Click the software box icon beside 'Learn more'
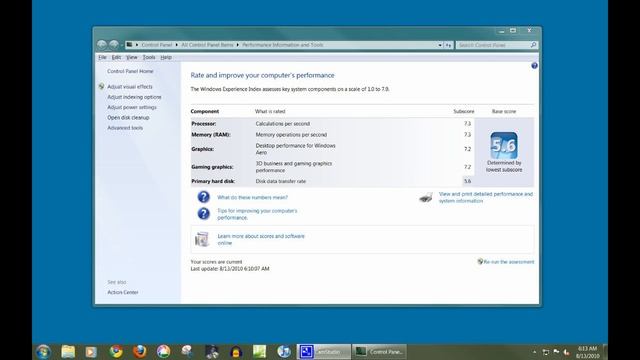 202,239
